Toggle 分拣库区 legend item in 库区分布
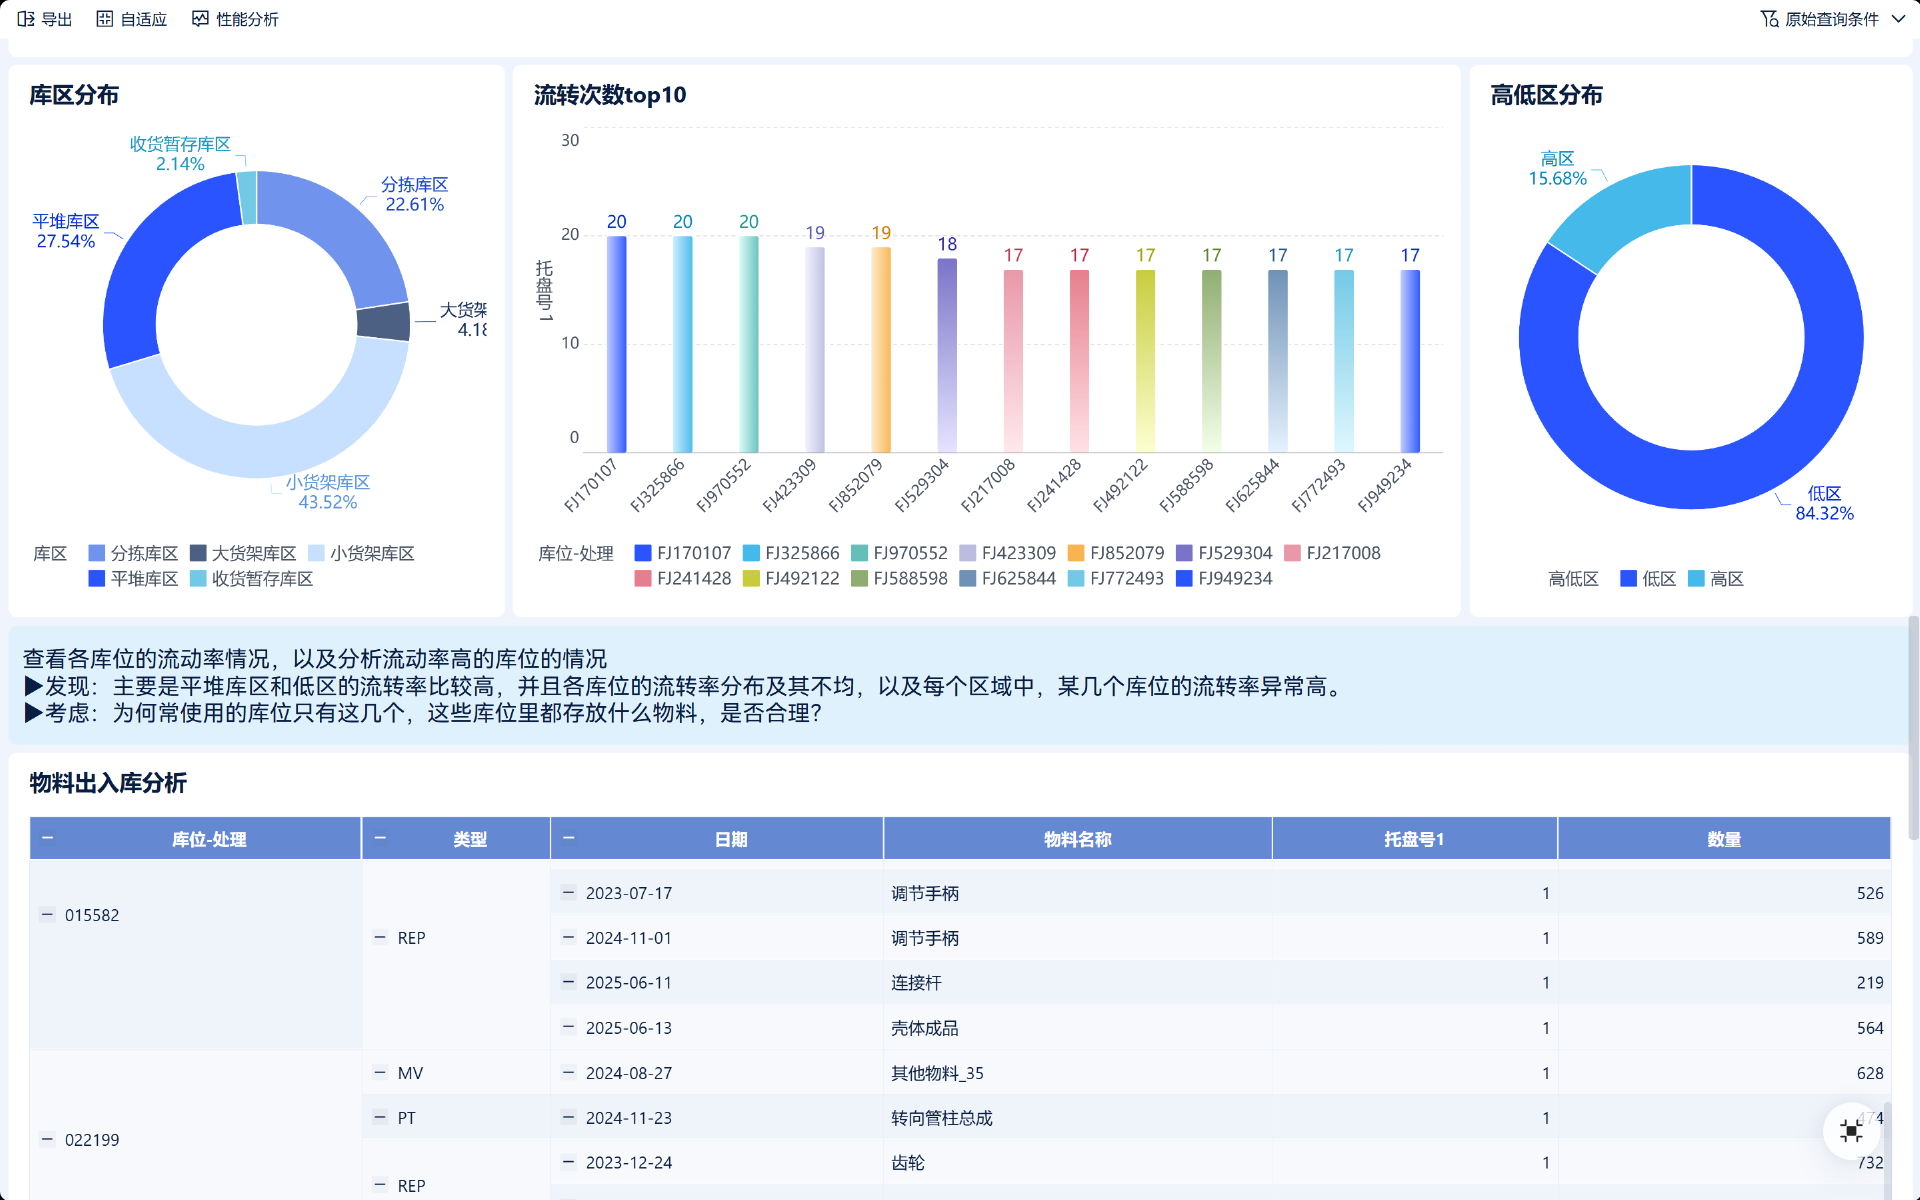This screenshot has width=1920, height=1200. 133,553
